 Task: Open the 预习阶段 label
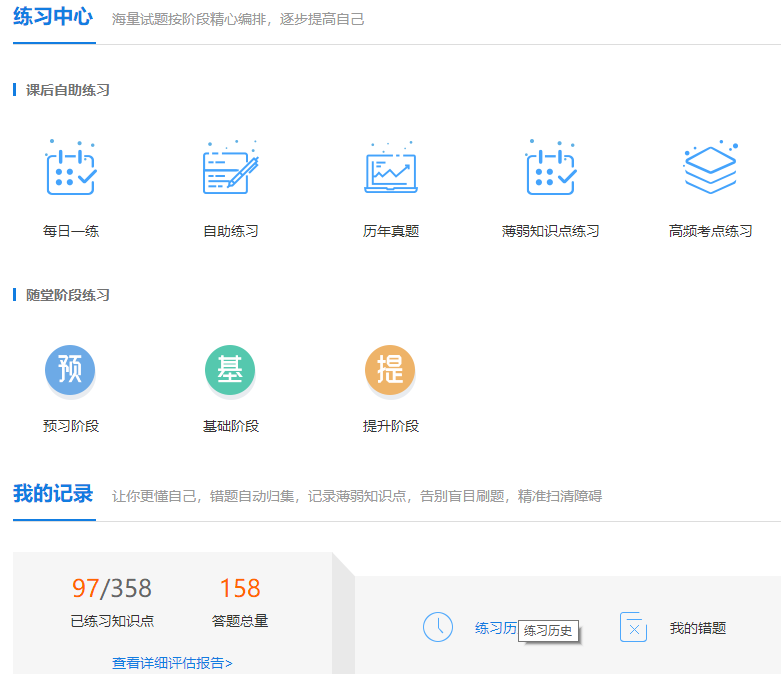coord(71,426)
